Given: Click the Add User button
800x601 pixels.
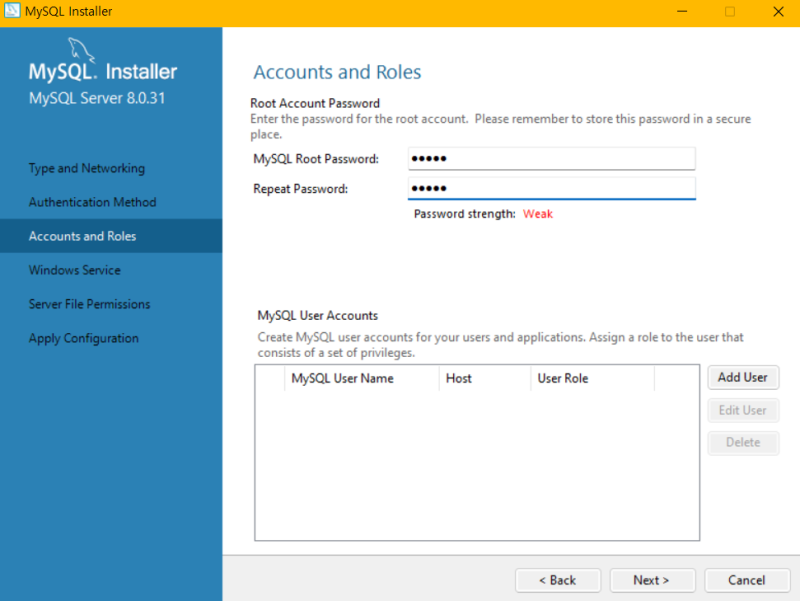Looking at the screenshot, I should tap(743, 377).
